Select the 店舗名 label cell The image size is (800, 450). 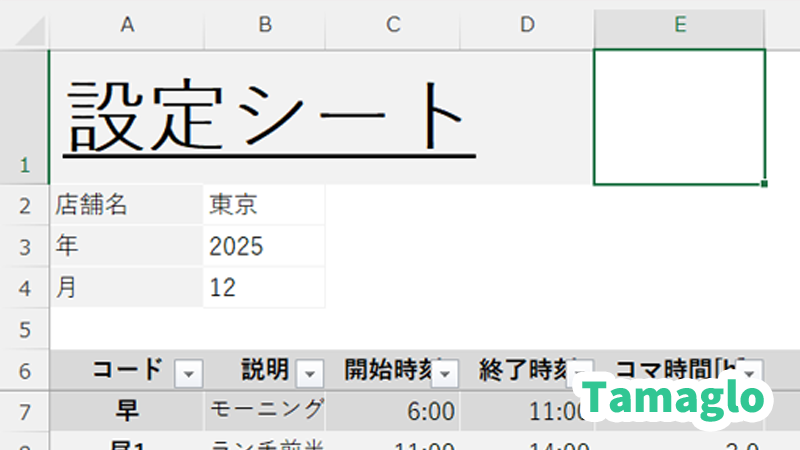(127, 205)
